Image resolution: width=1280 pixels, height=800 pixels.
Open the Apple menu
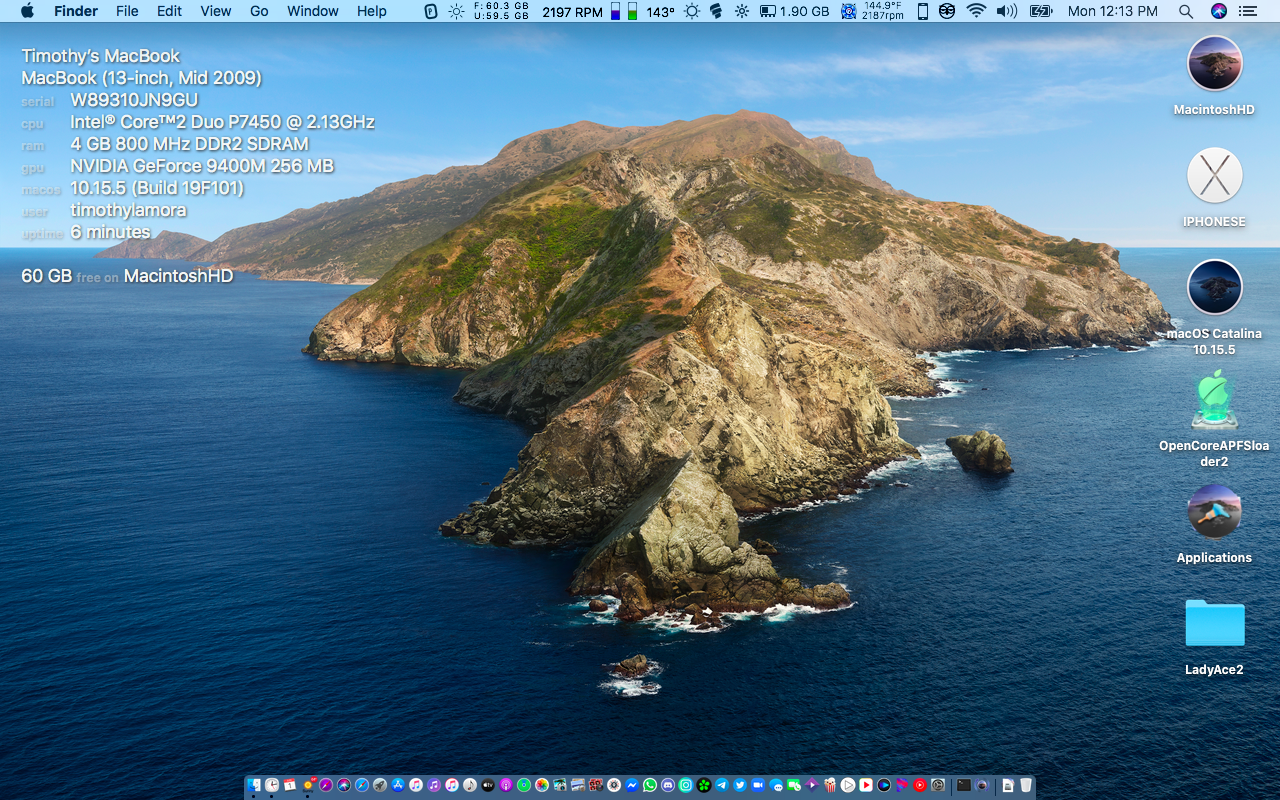(27, 11)
